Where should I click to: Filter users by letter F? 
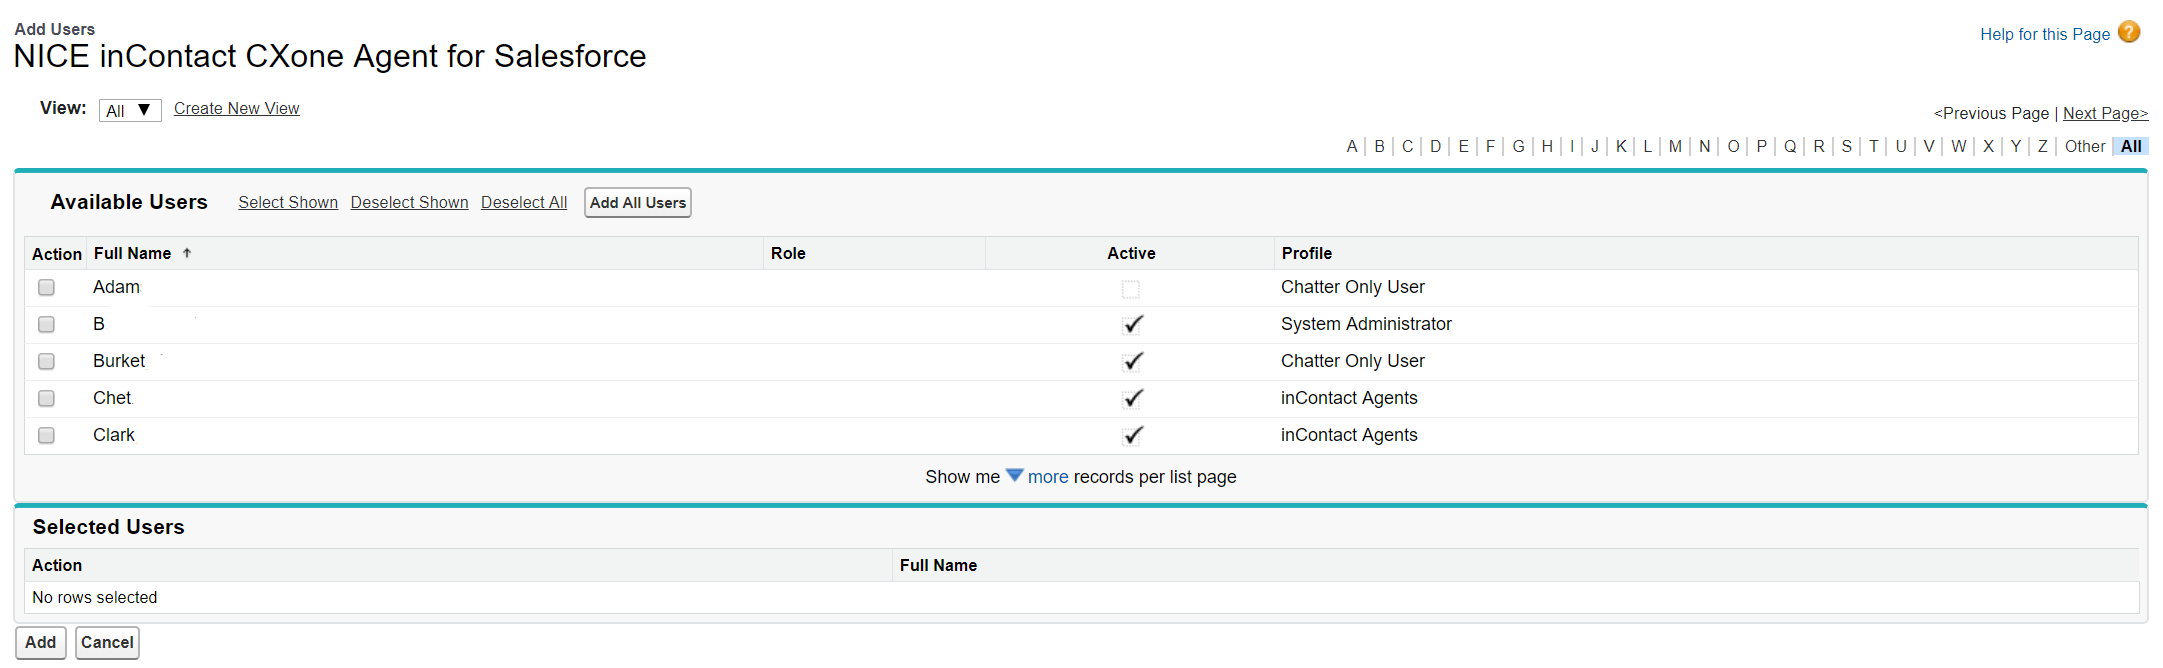(x=1491, y=146)
